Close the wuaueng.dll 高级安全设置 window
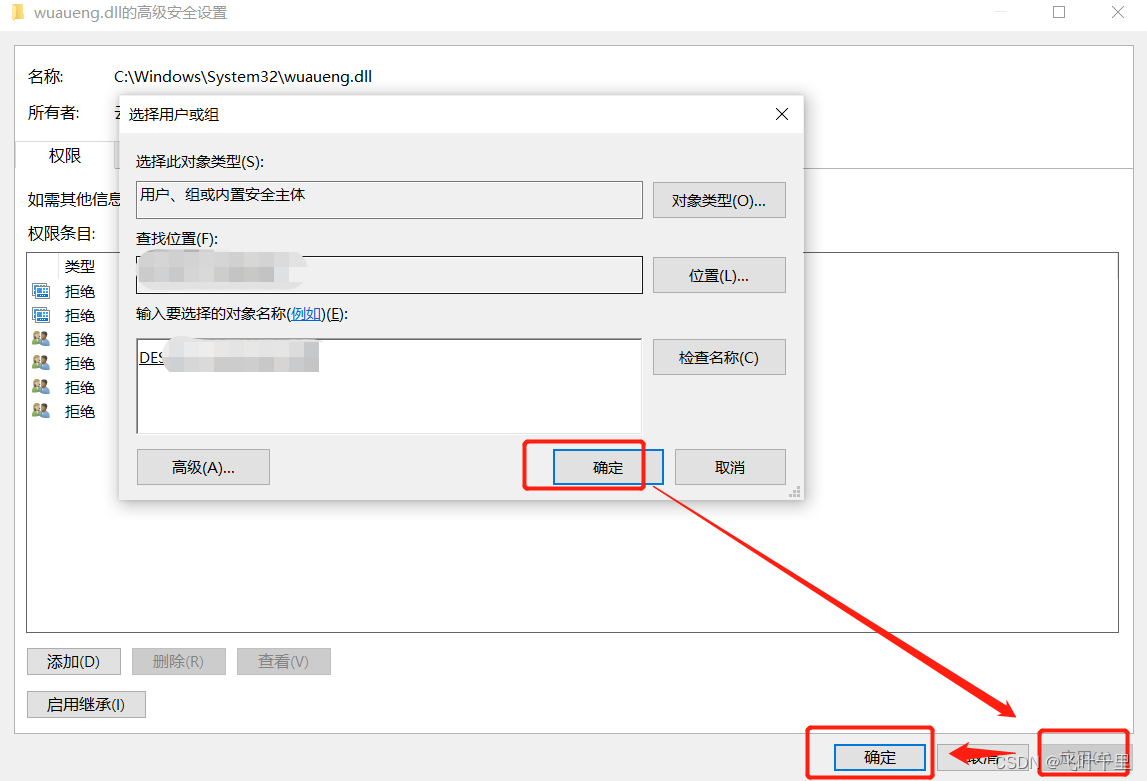Viewport: 1147px width, 781px height. [1118, 12]
